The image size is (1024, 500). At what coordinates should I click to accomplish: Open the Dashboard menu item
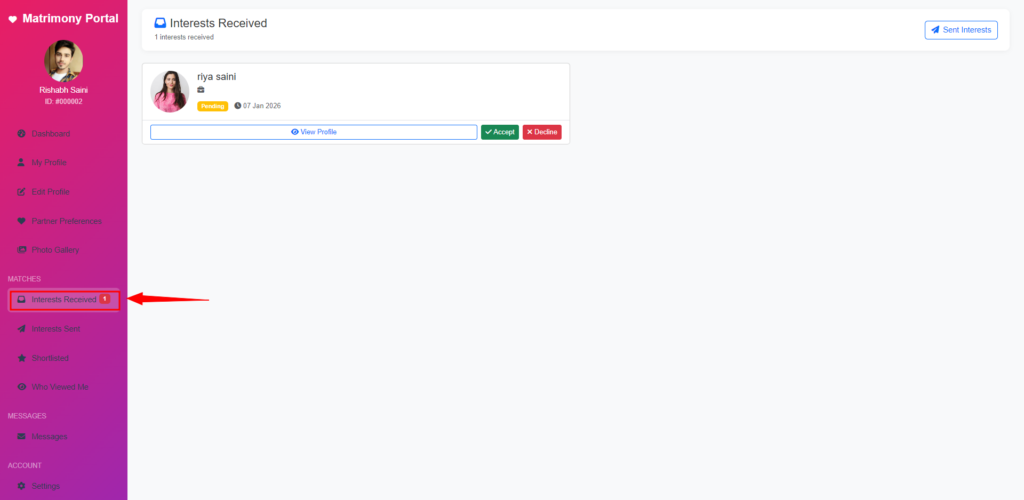point(63,134)
